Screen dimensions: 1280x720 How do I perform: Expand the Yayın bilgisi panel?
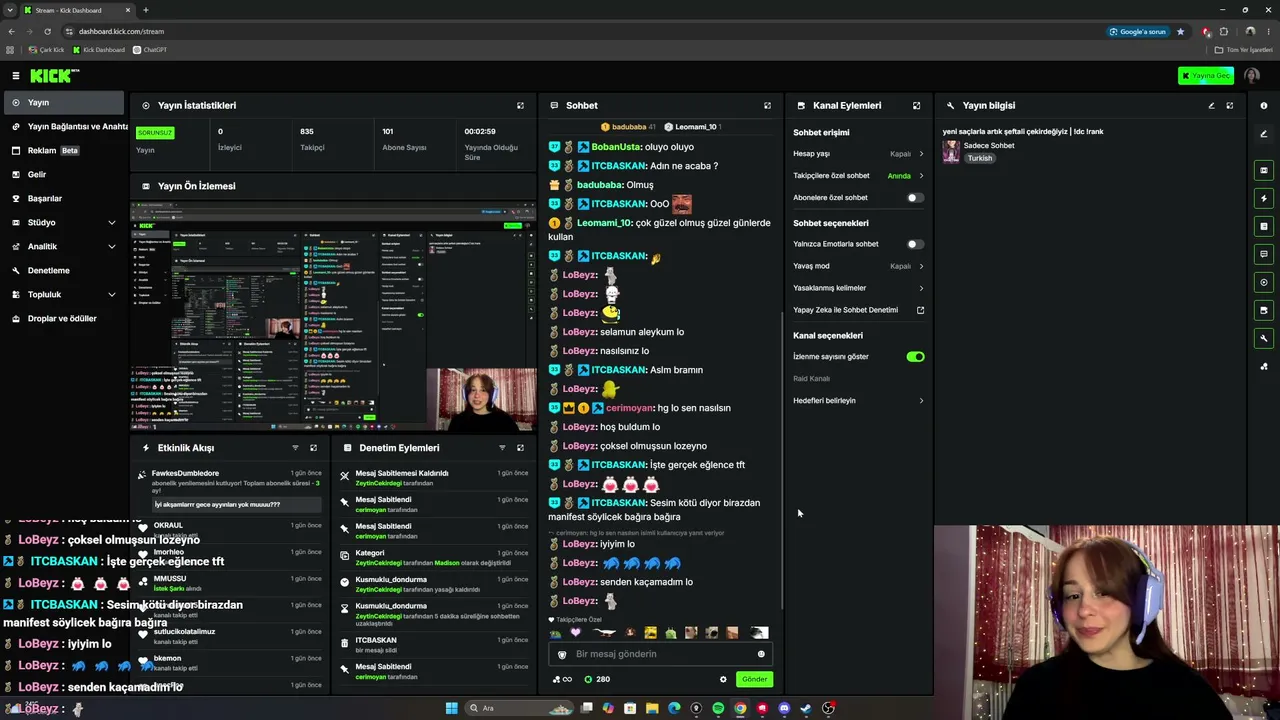pos(1230,105)
